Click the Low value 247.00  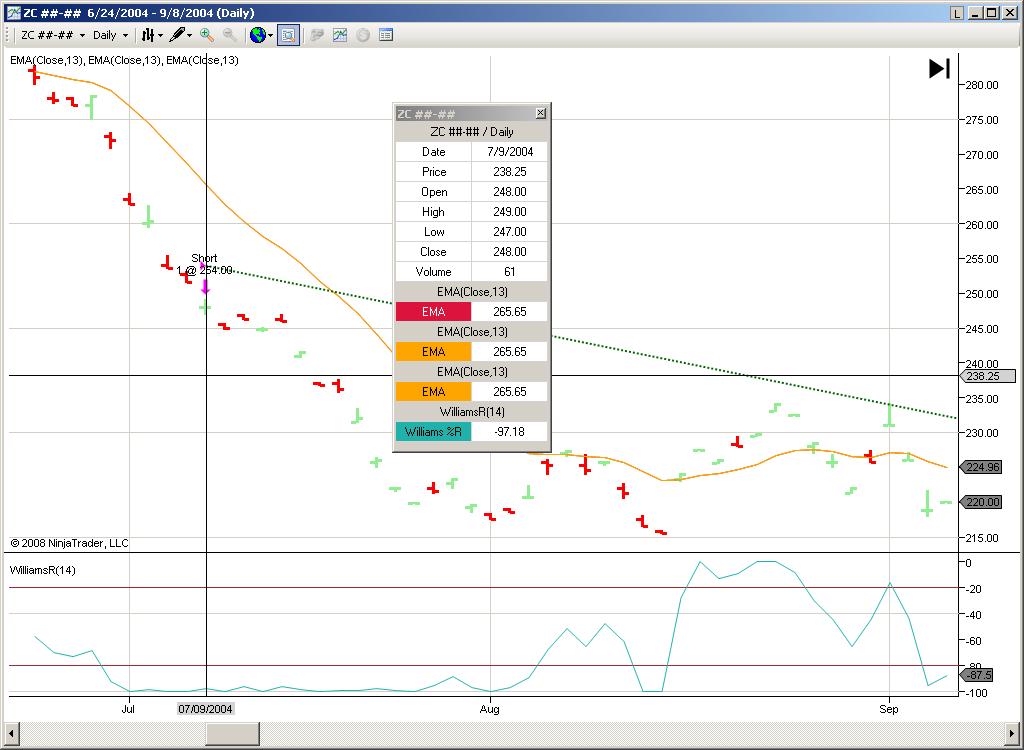(x=509, y=232)
